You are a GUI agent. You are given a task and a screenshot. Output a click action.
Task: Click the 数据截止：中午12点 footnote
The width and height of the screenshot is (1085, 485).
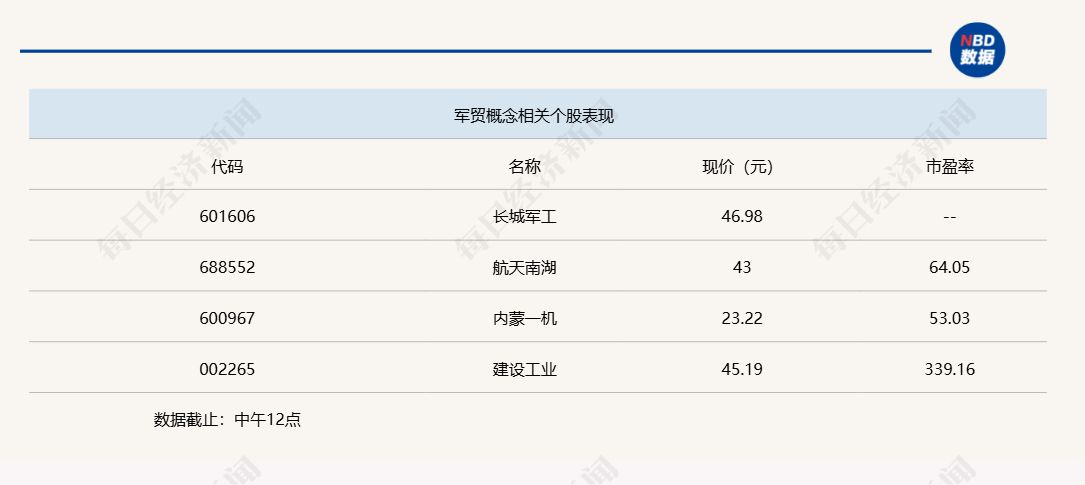(x=227, y=420)
